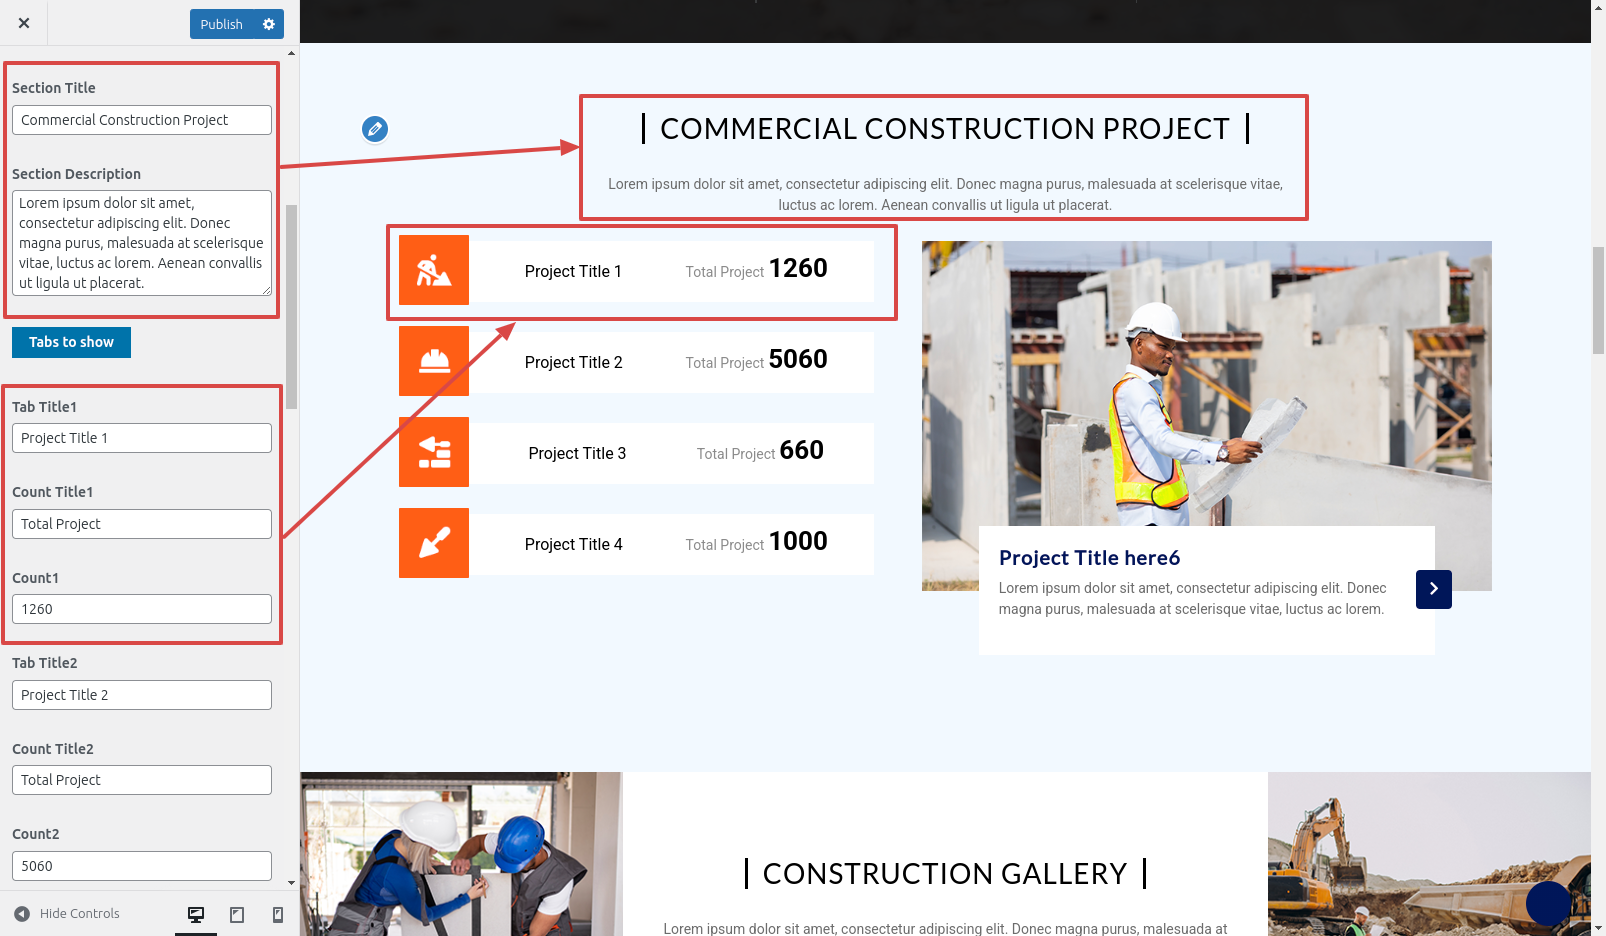Edit the Count Title2 field
Image resolution: width=1606 pixels, height=936 pixels.
142,780
